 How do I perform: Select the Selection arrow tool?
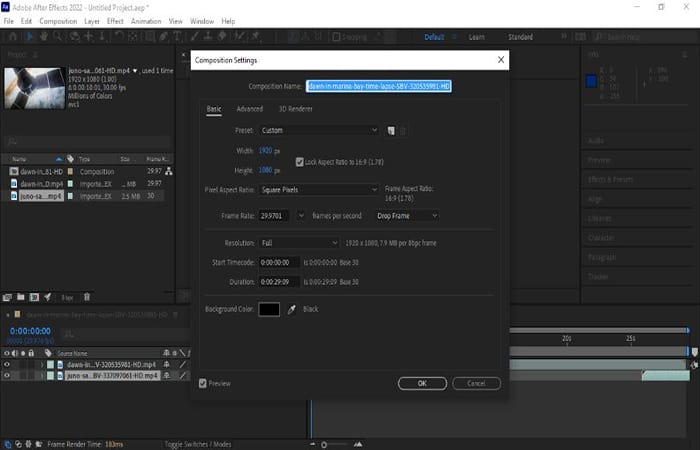tap(29, 37)
